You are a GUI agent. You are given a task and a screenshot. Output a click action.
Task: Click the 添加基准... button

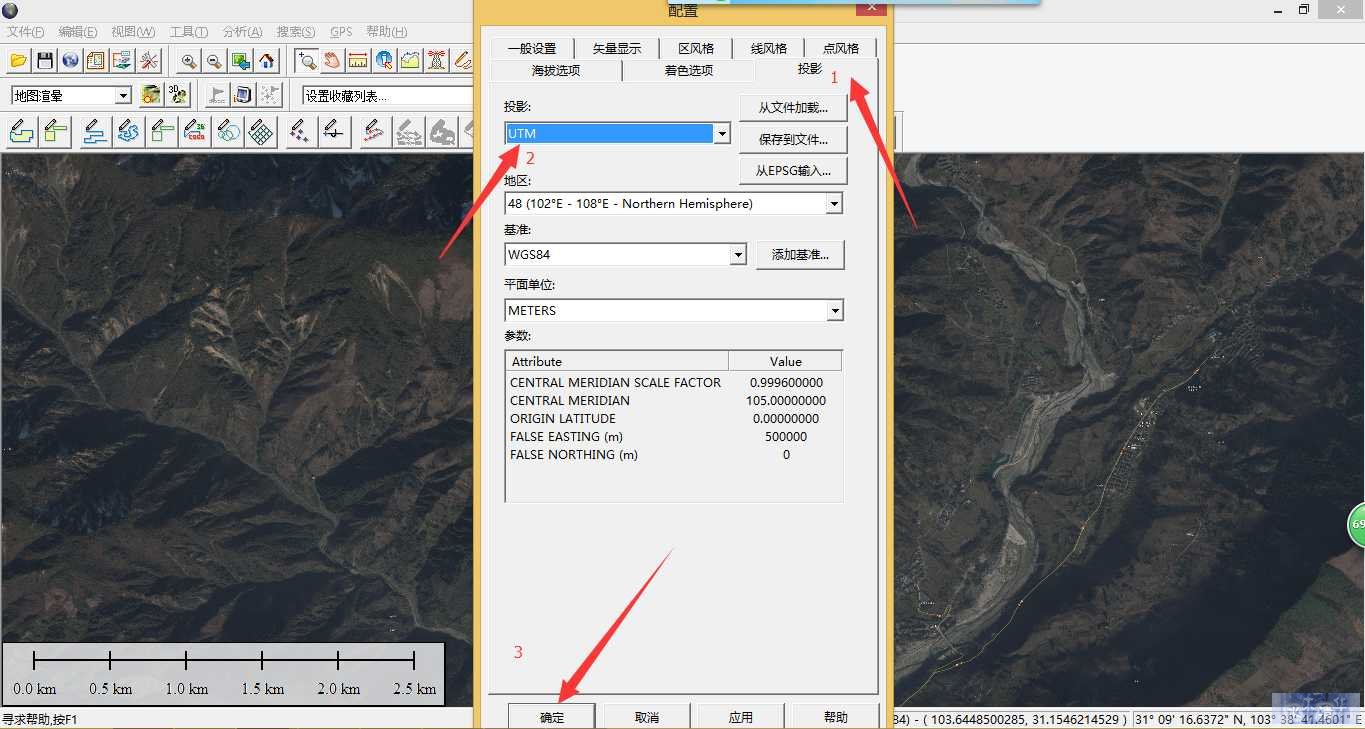(x=800, y=255)
